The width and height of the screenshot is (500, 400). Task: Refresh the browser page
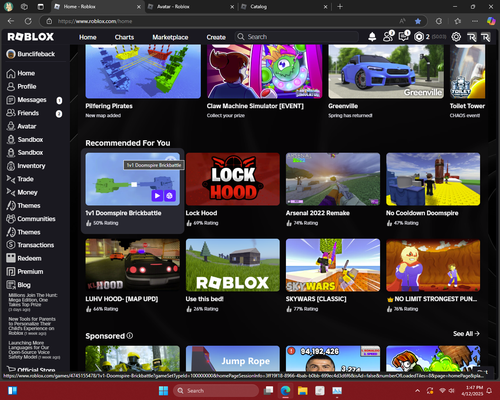[28, 21]
